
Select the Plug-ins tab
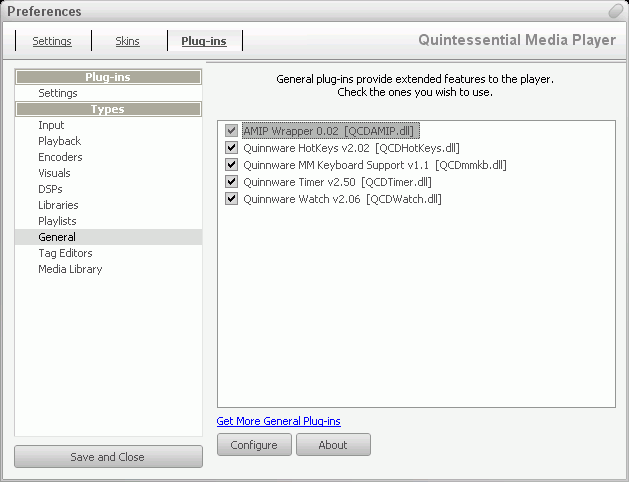pos(204,41)
